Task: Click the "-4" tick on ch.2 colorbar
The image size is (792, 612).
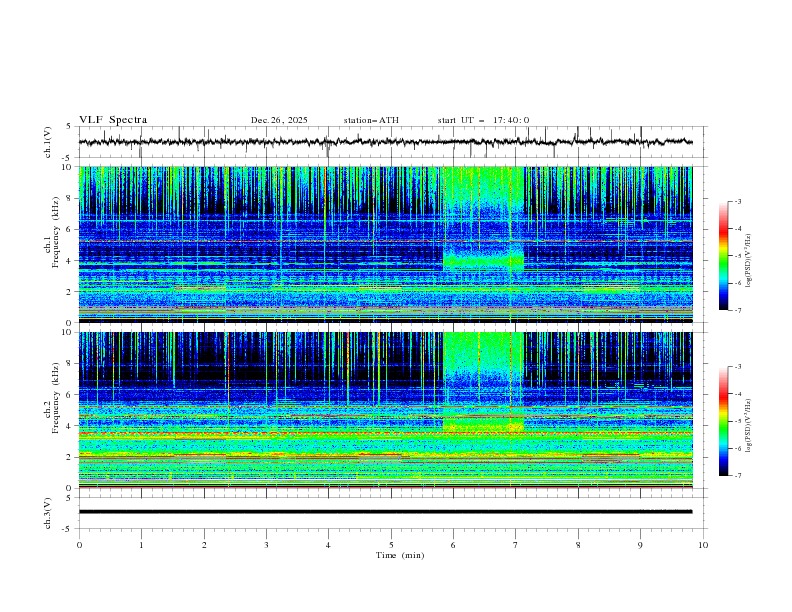Action: click(x=738, y=394)
